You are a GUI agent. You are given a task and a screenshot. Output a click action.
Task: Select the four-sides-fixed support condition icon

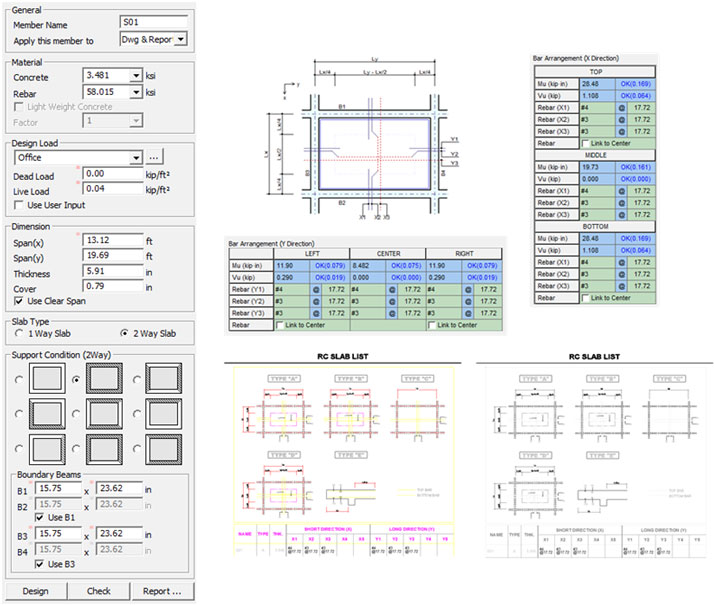click(x=104, y=378)
